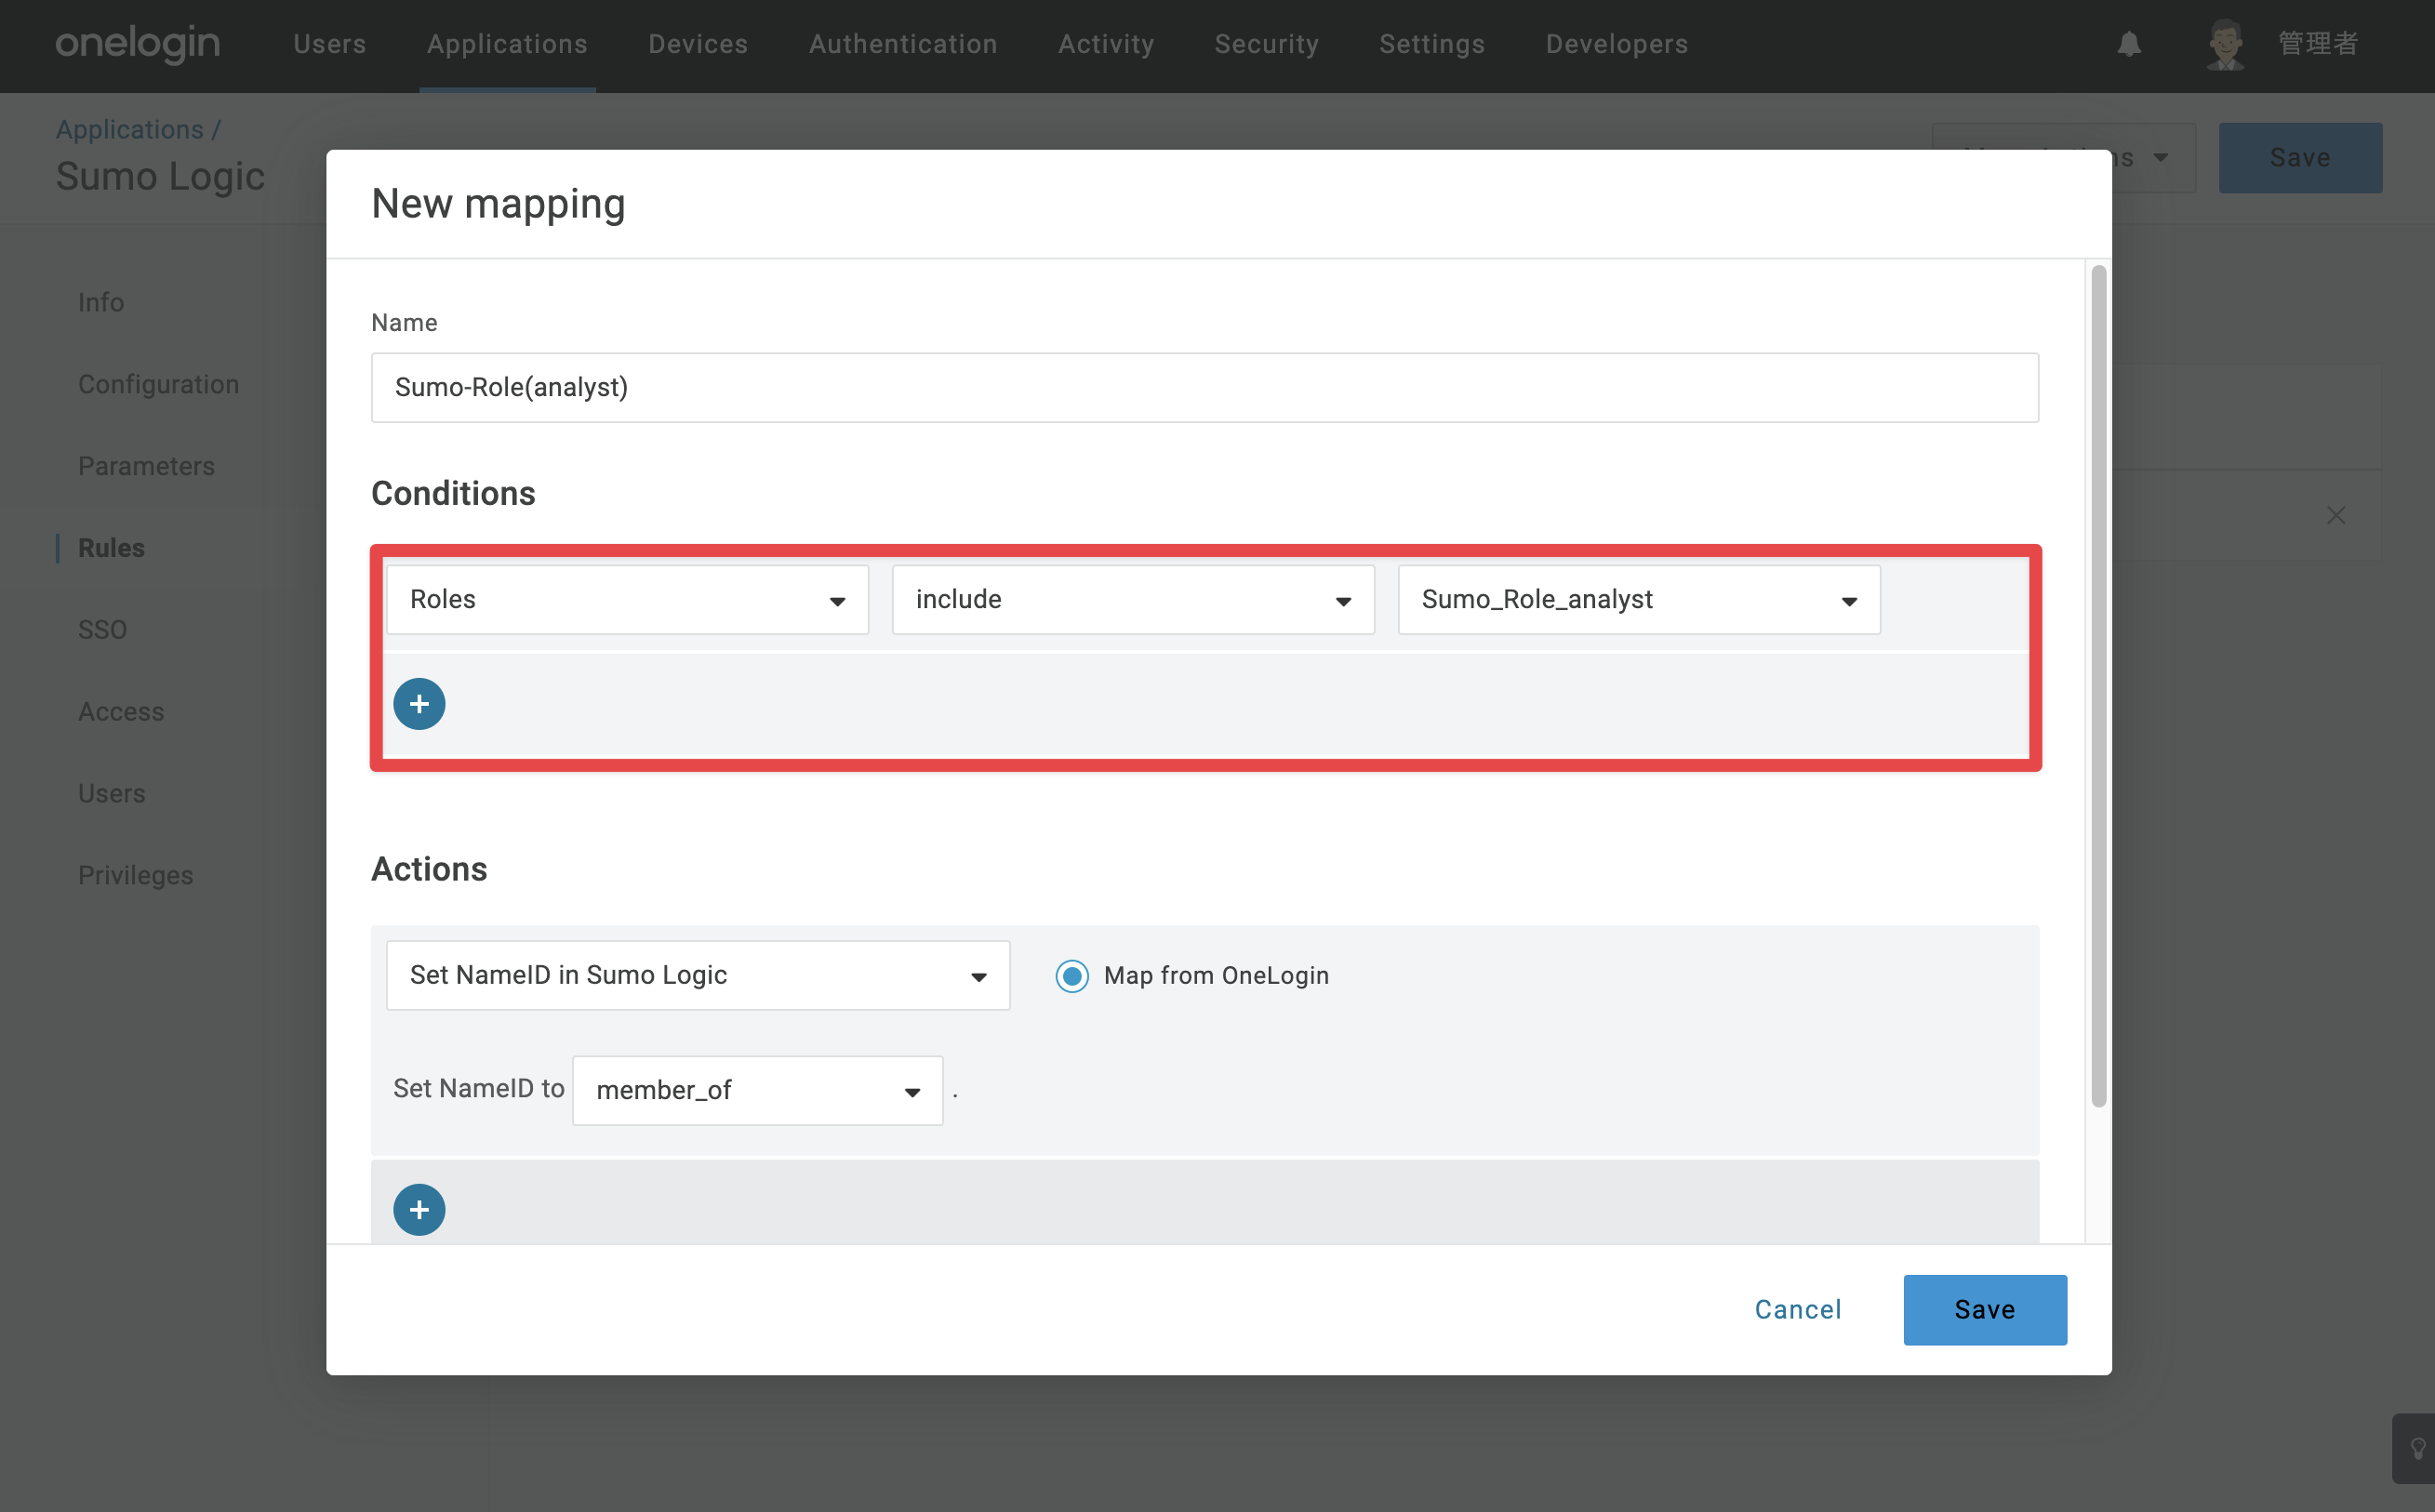This screenshot has height=1512, width=2435.
Task: Open the Authentication top menu
Action: (903, 44)
